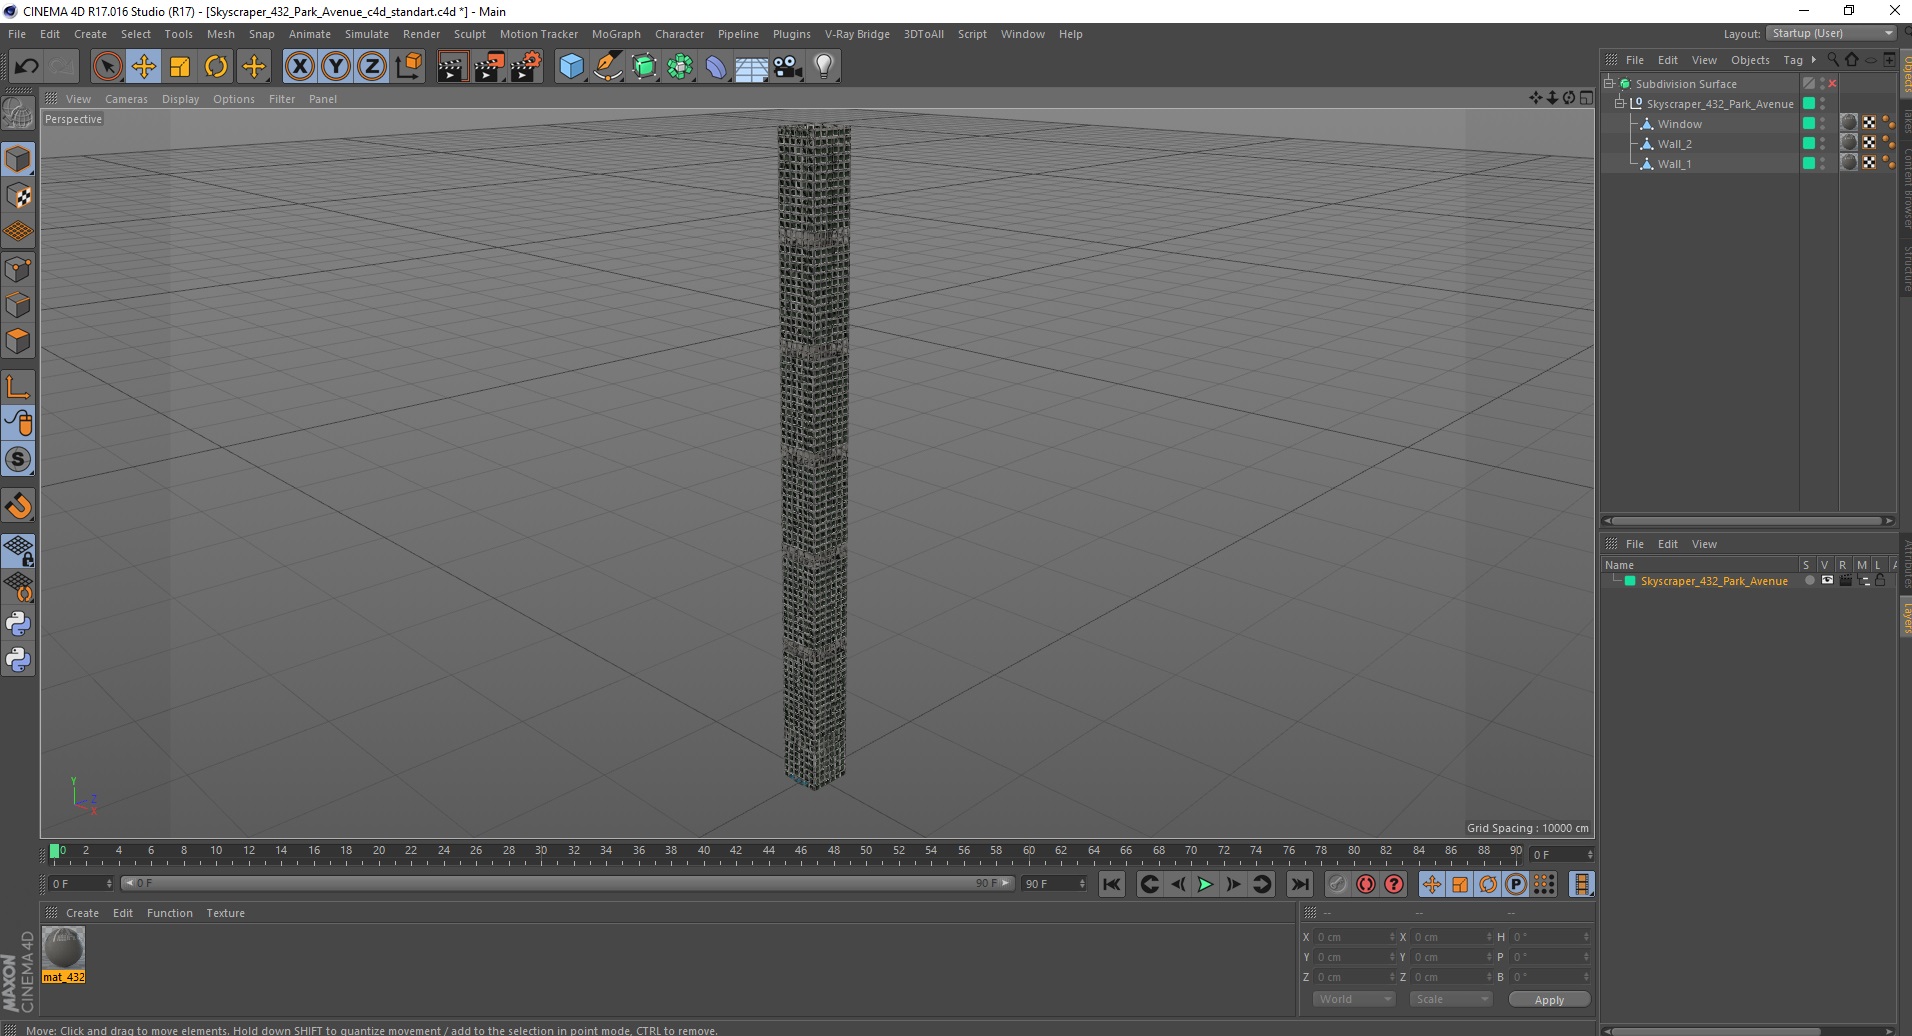Click the Array modeling object icon
1912x1036 pixels.
[680, 67]
